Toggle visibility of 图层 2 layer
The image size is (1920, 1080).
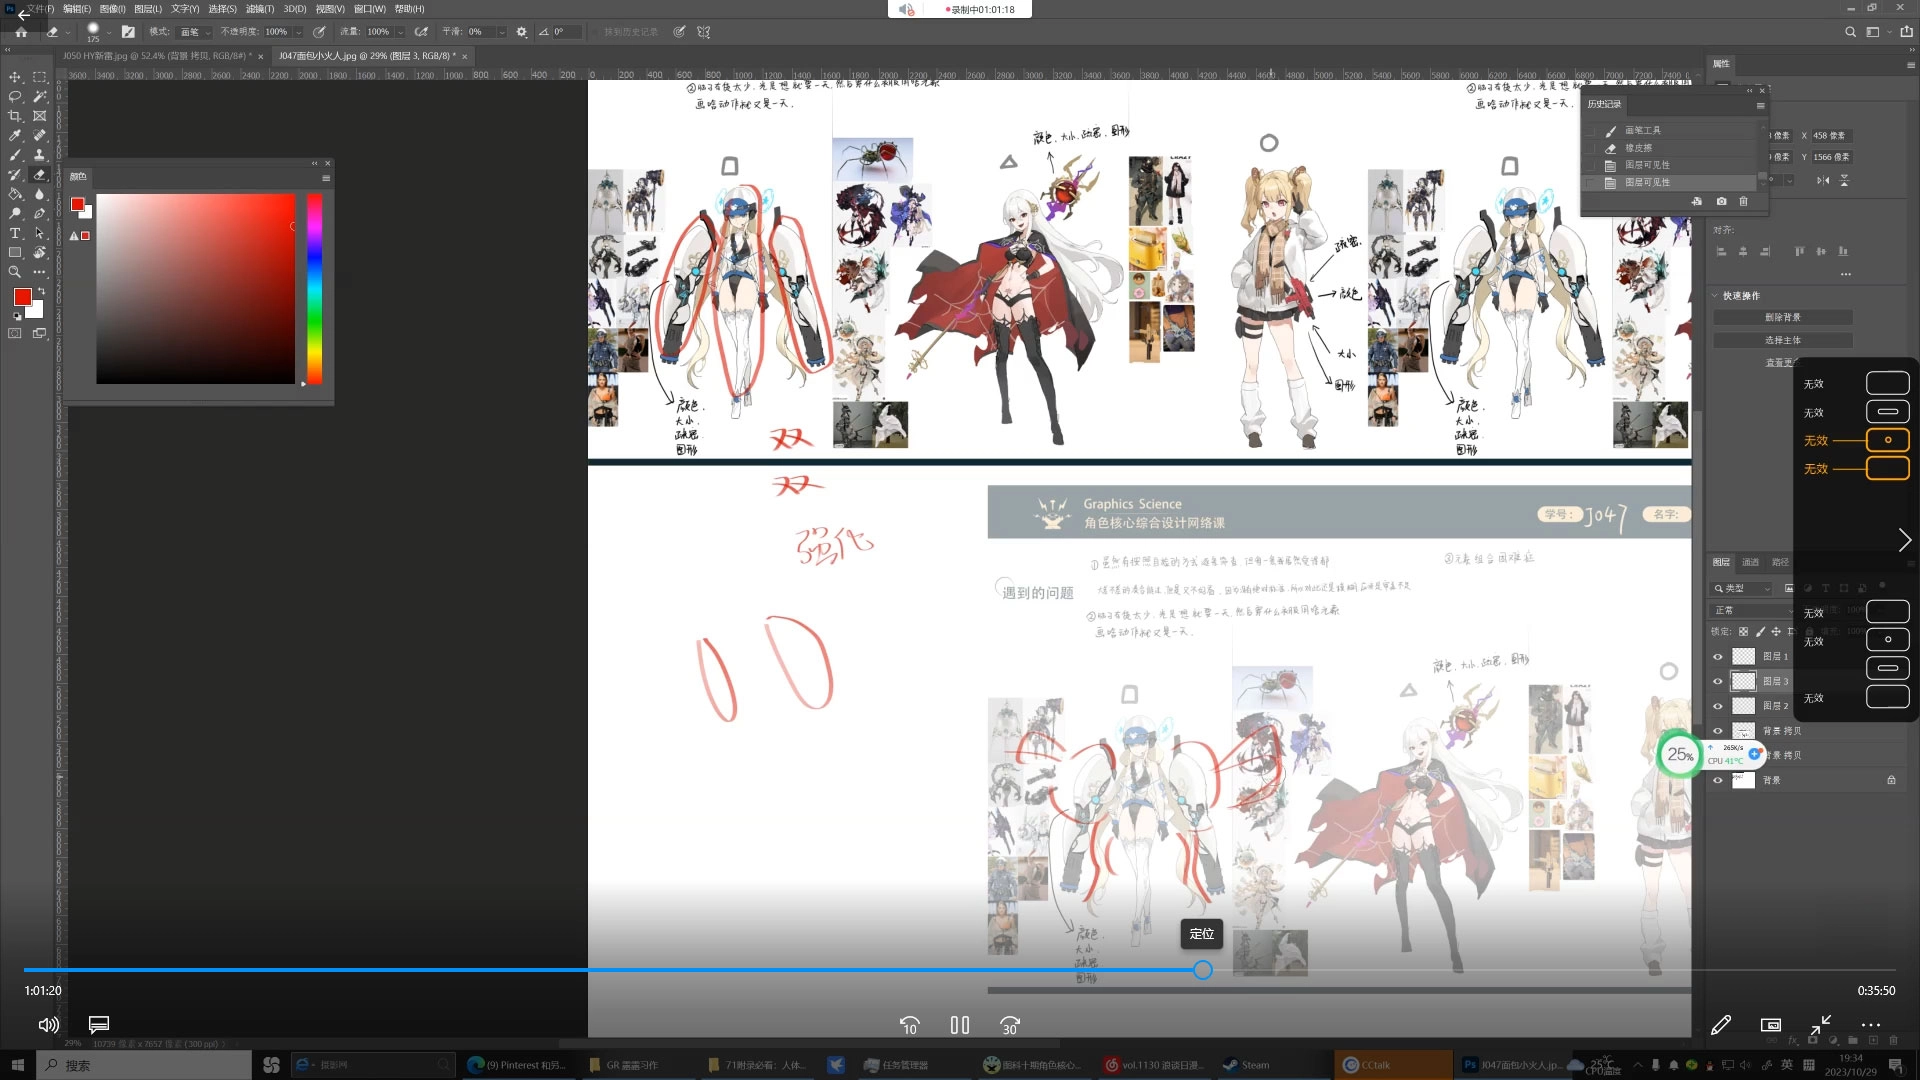1718,706
